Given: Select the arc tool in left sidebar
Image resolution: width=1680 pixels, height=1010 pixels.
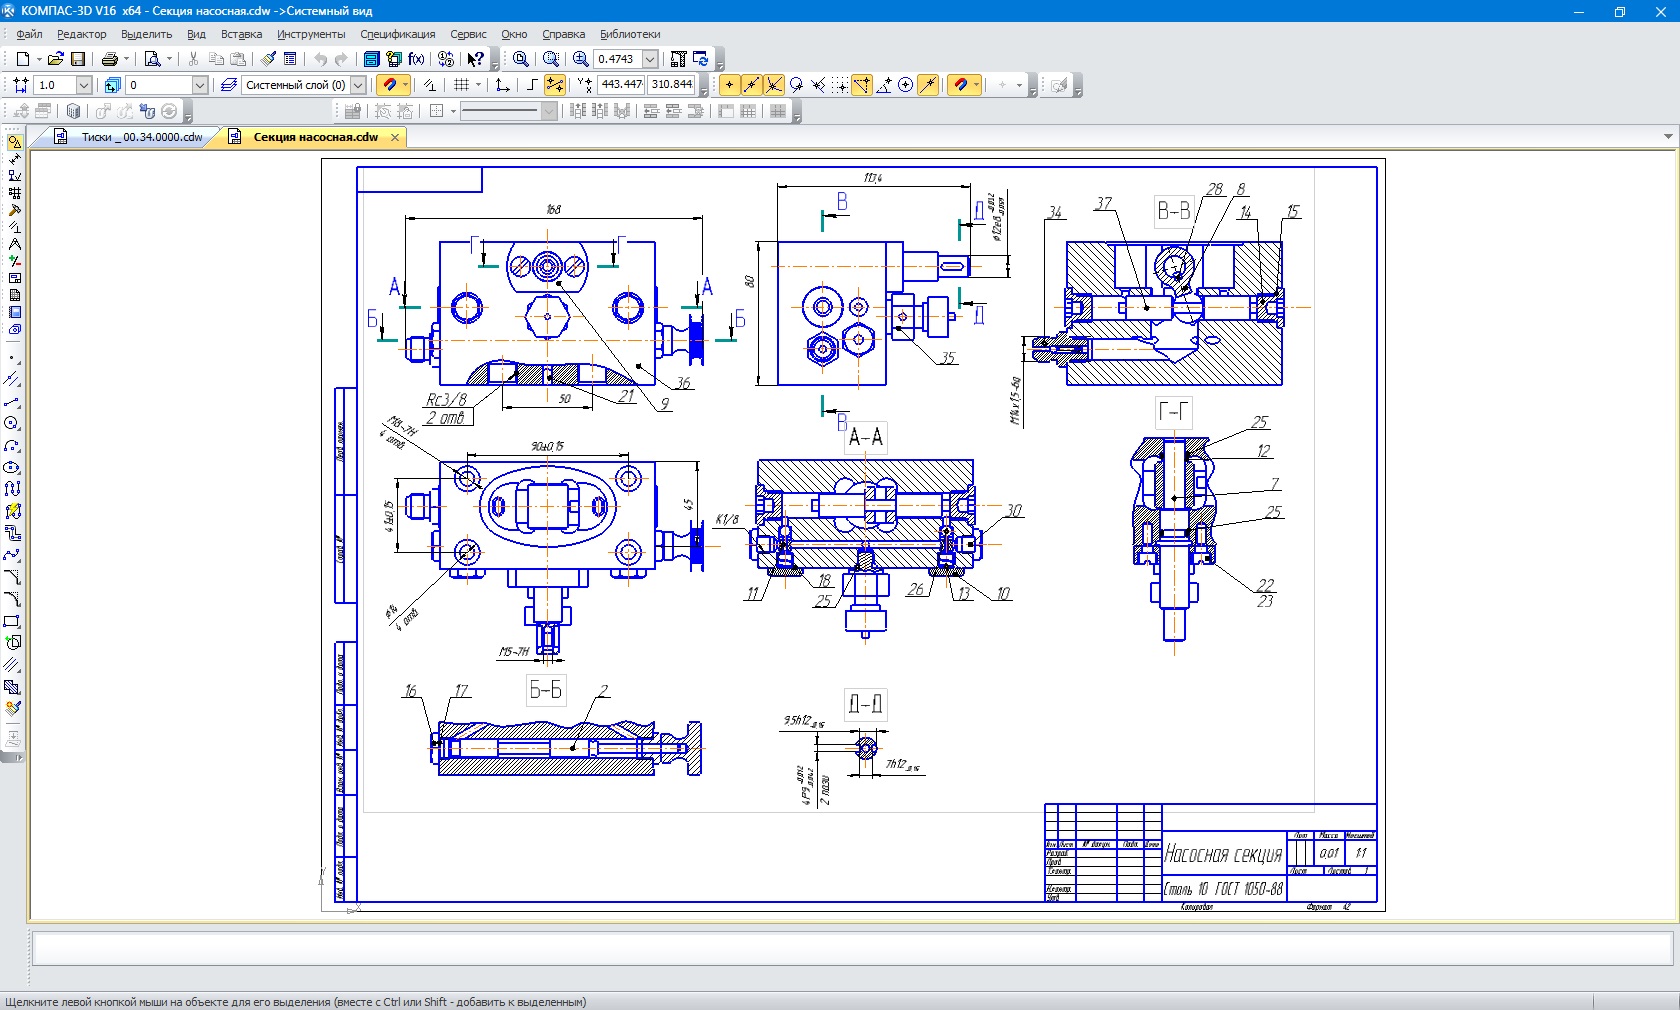Looking at the screenshot, I should click(12, 446).
